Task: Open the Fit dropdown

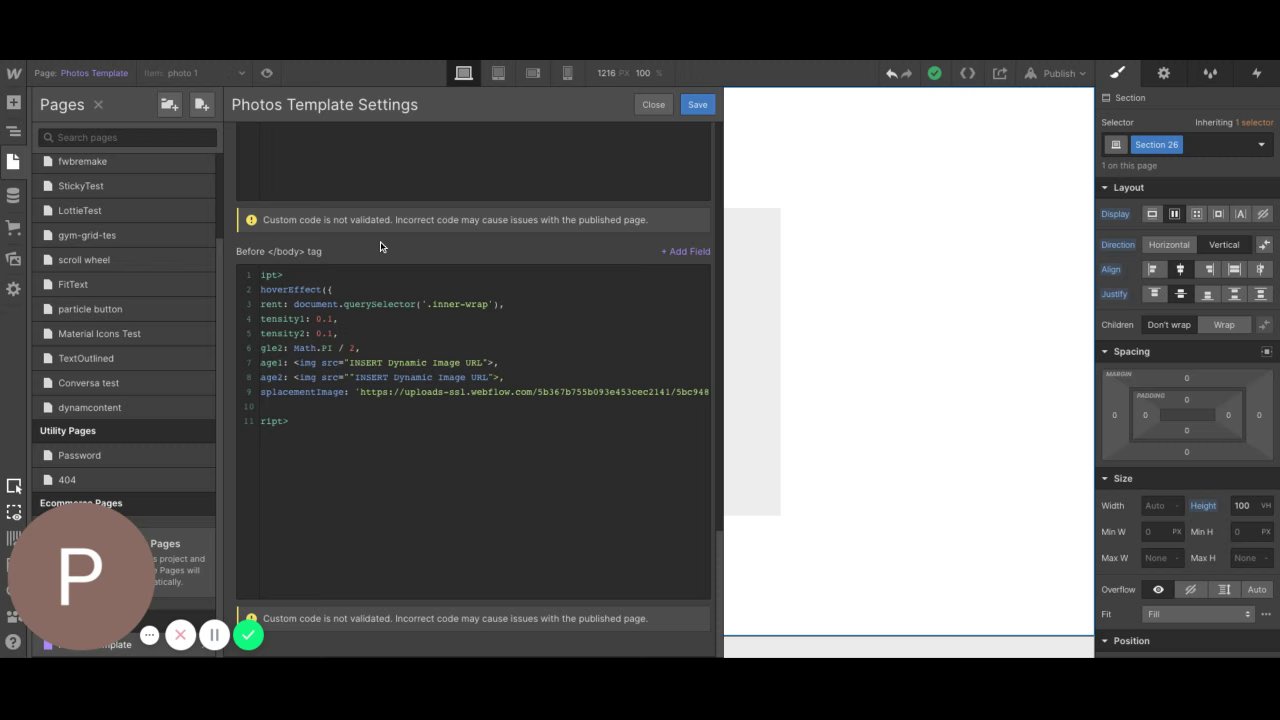Action: pos(1198,614)
